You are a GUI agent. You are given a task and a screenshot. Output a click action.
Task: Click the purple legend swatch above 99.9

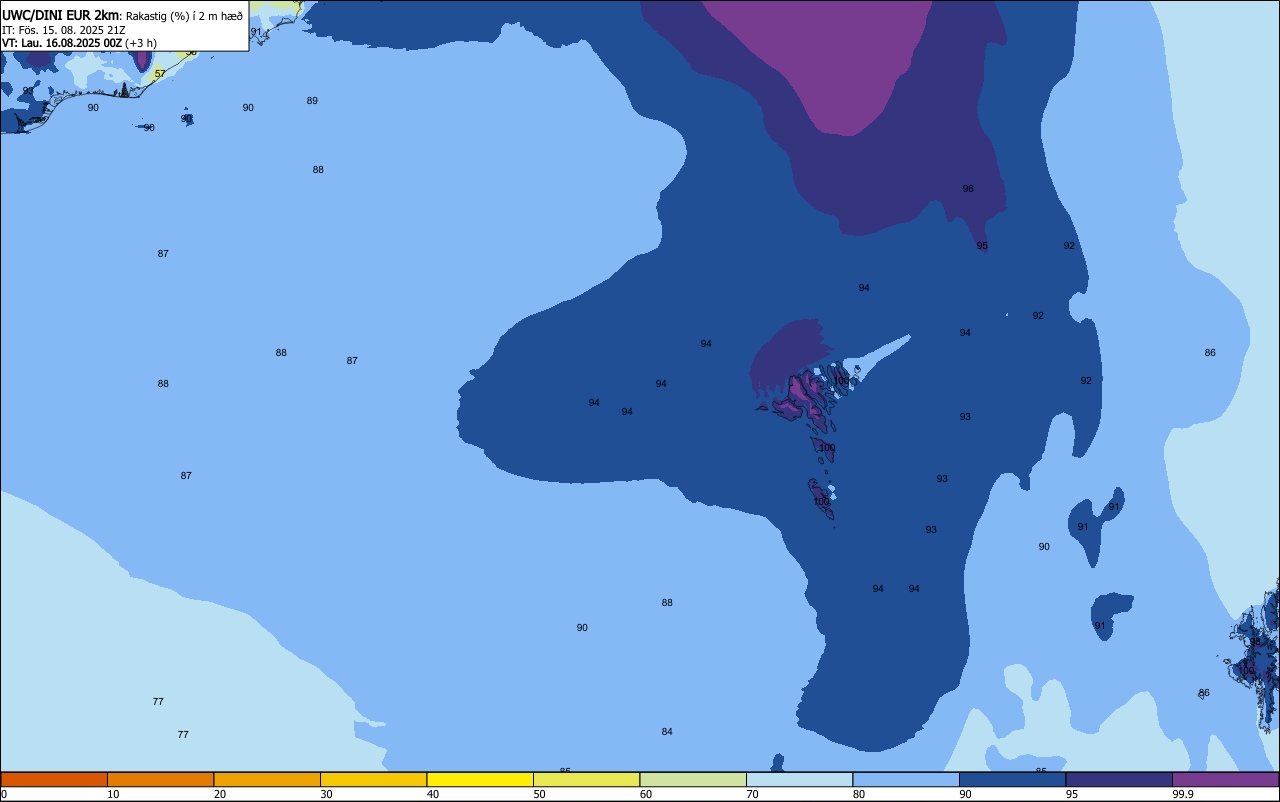[x=1226, y=779]
